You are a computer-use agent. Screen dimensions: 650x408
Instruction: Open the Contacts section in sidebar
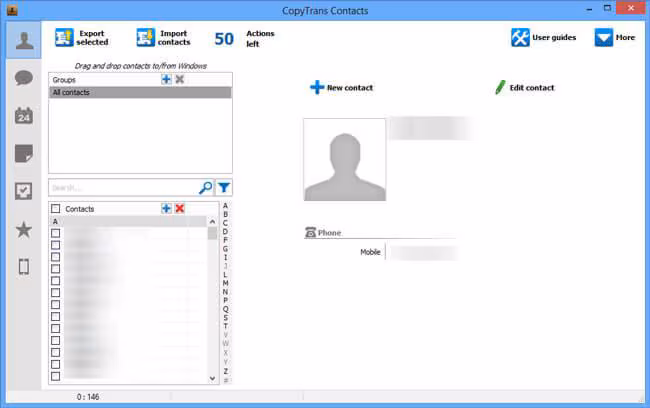pyautogui.click(x=24, y=40)
